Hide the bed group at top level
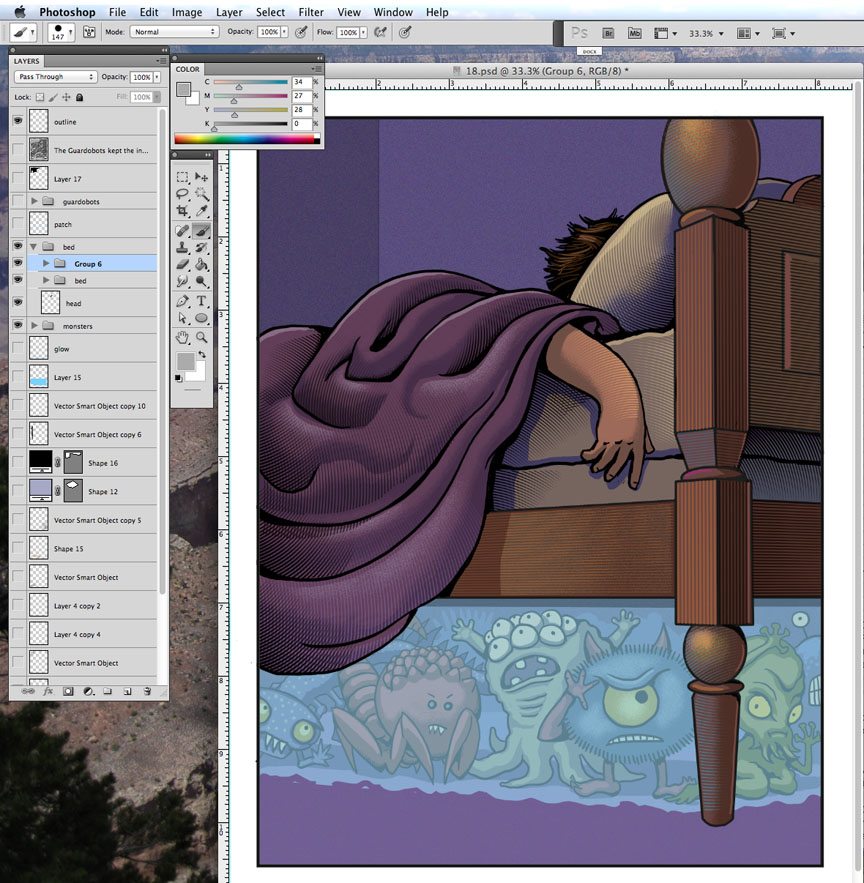Screen dimensions: 864x883 (x=18, y=246)
